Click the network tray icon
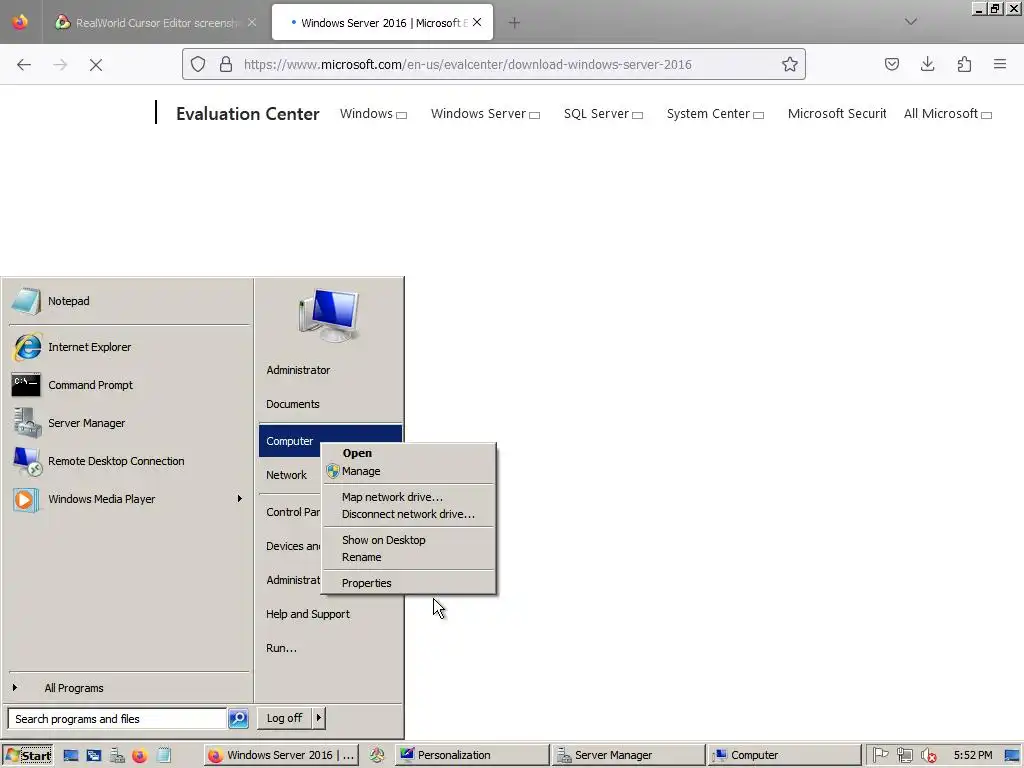Viewport: 1024px width, 768px height. coord(904,755)
